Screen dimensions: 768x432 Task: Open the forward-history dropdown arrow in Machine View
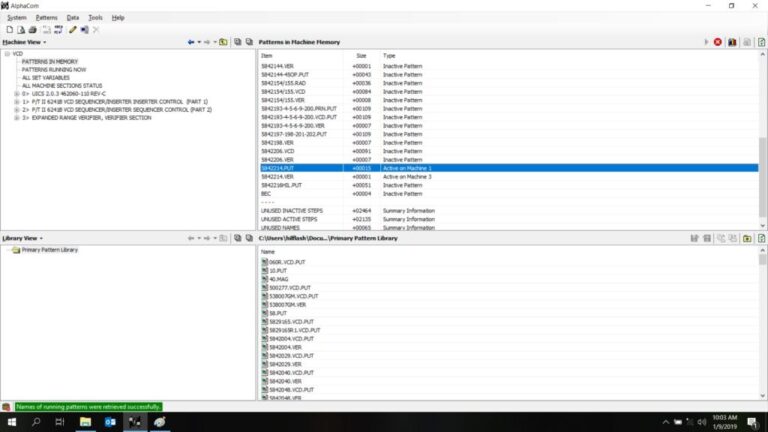click(x=215, y=42)
